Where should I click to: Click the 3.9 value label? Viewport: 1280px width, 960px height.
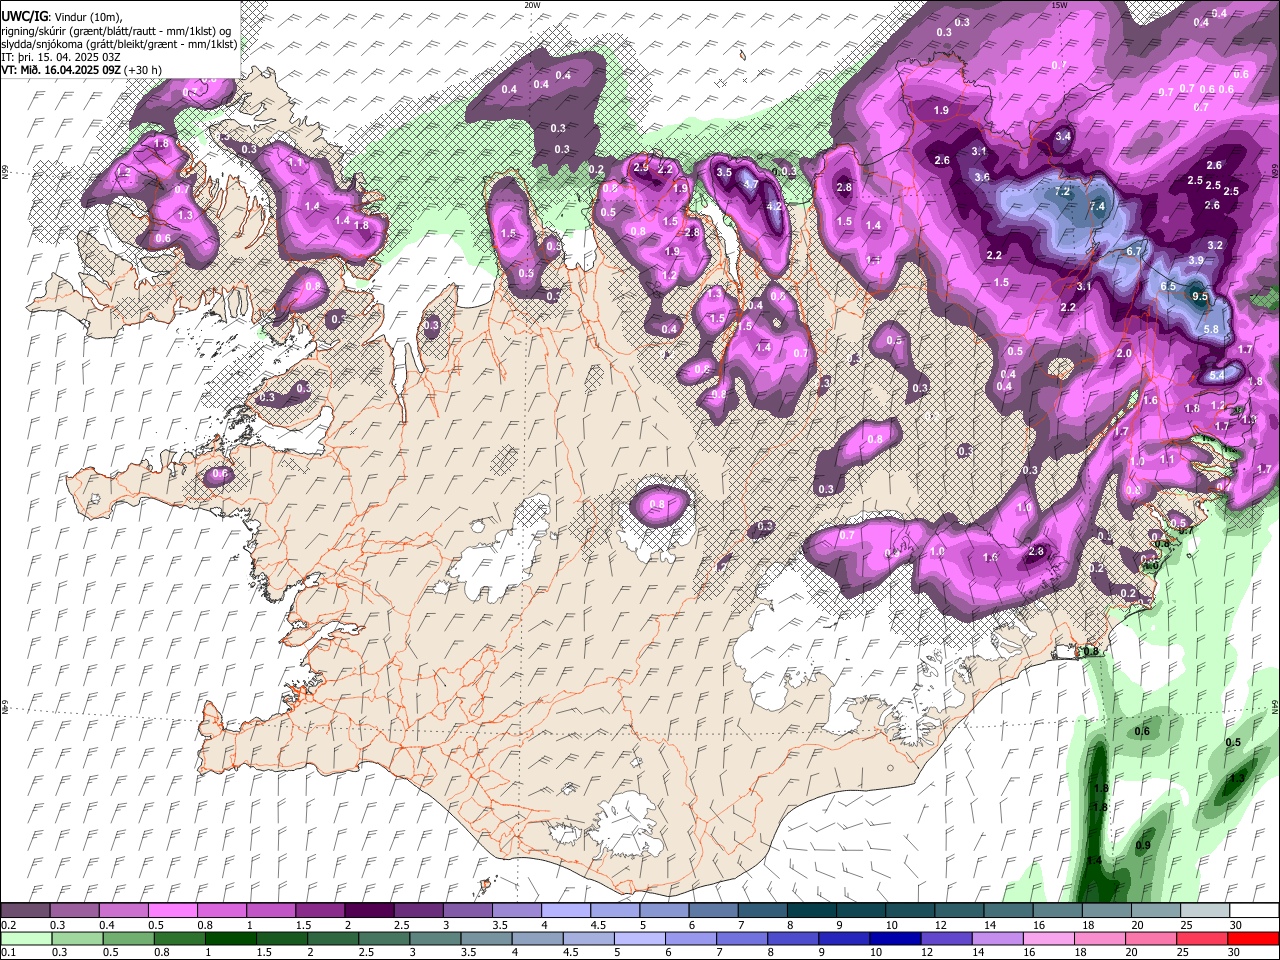click(x=1195, y=261)
